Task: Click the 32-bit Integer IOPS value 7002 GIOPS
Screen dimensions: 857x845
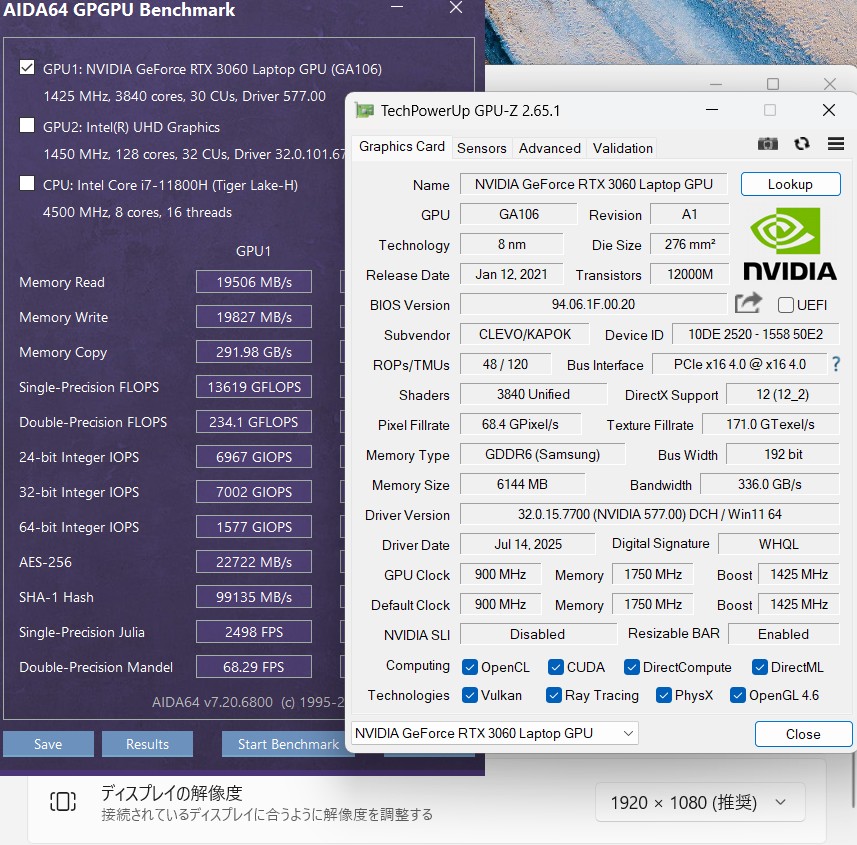Action: (x=254, y=492)
